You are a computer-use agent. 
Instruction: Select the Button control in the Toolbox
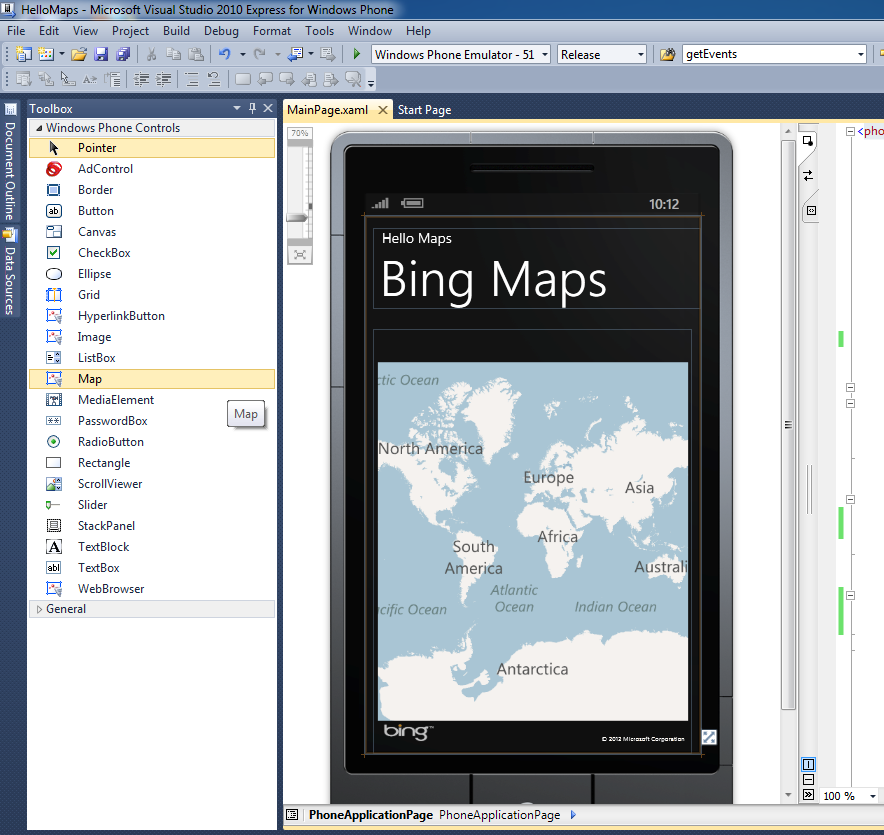pos(152,211)
